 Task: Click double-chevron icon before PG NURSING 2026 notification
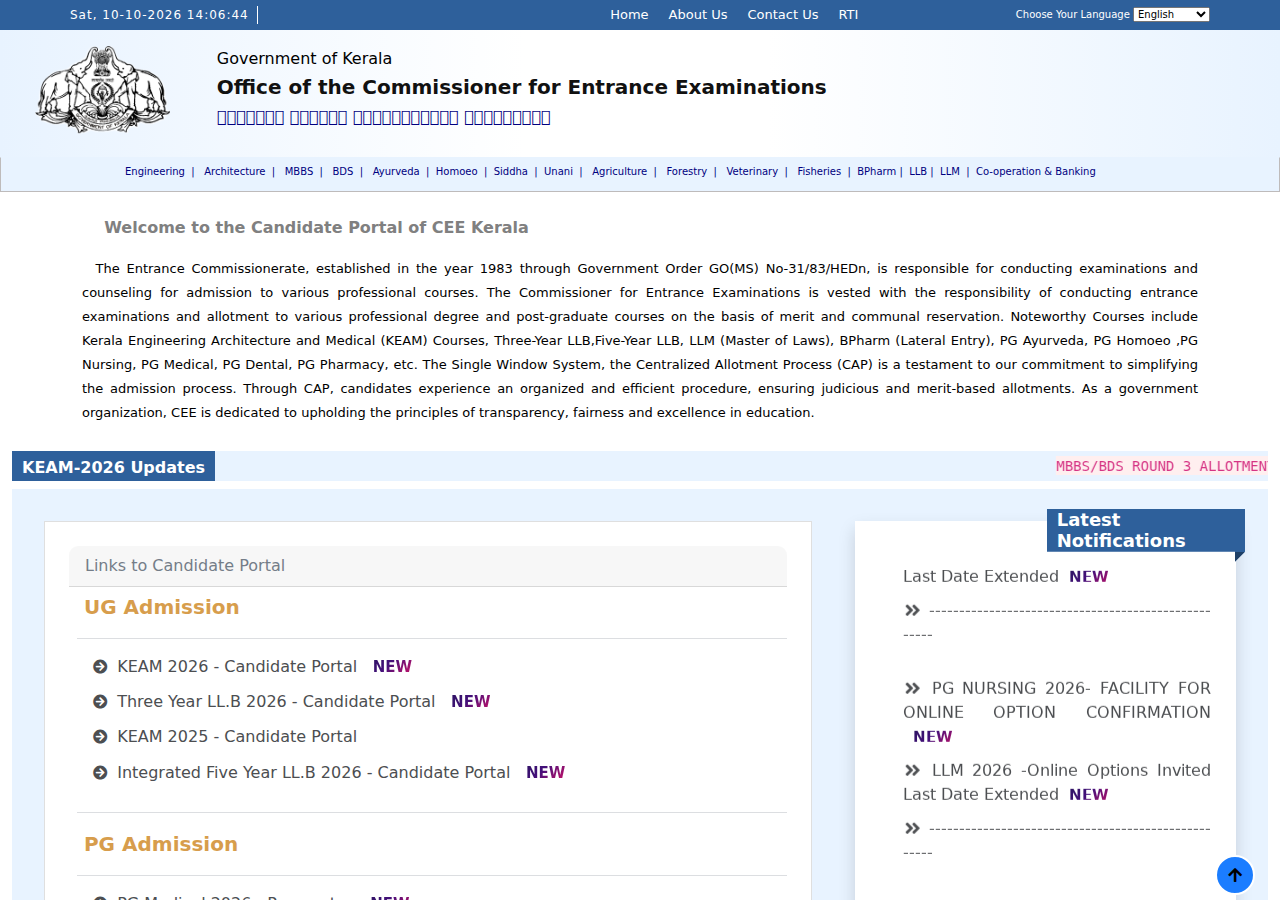pyautogui.click(x=912, y=688)
